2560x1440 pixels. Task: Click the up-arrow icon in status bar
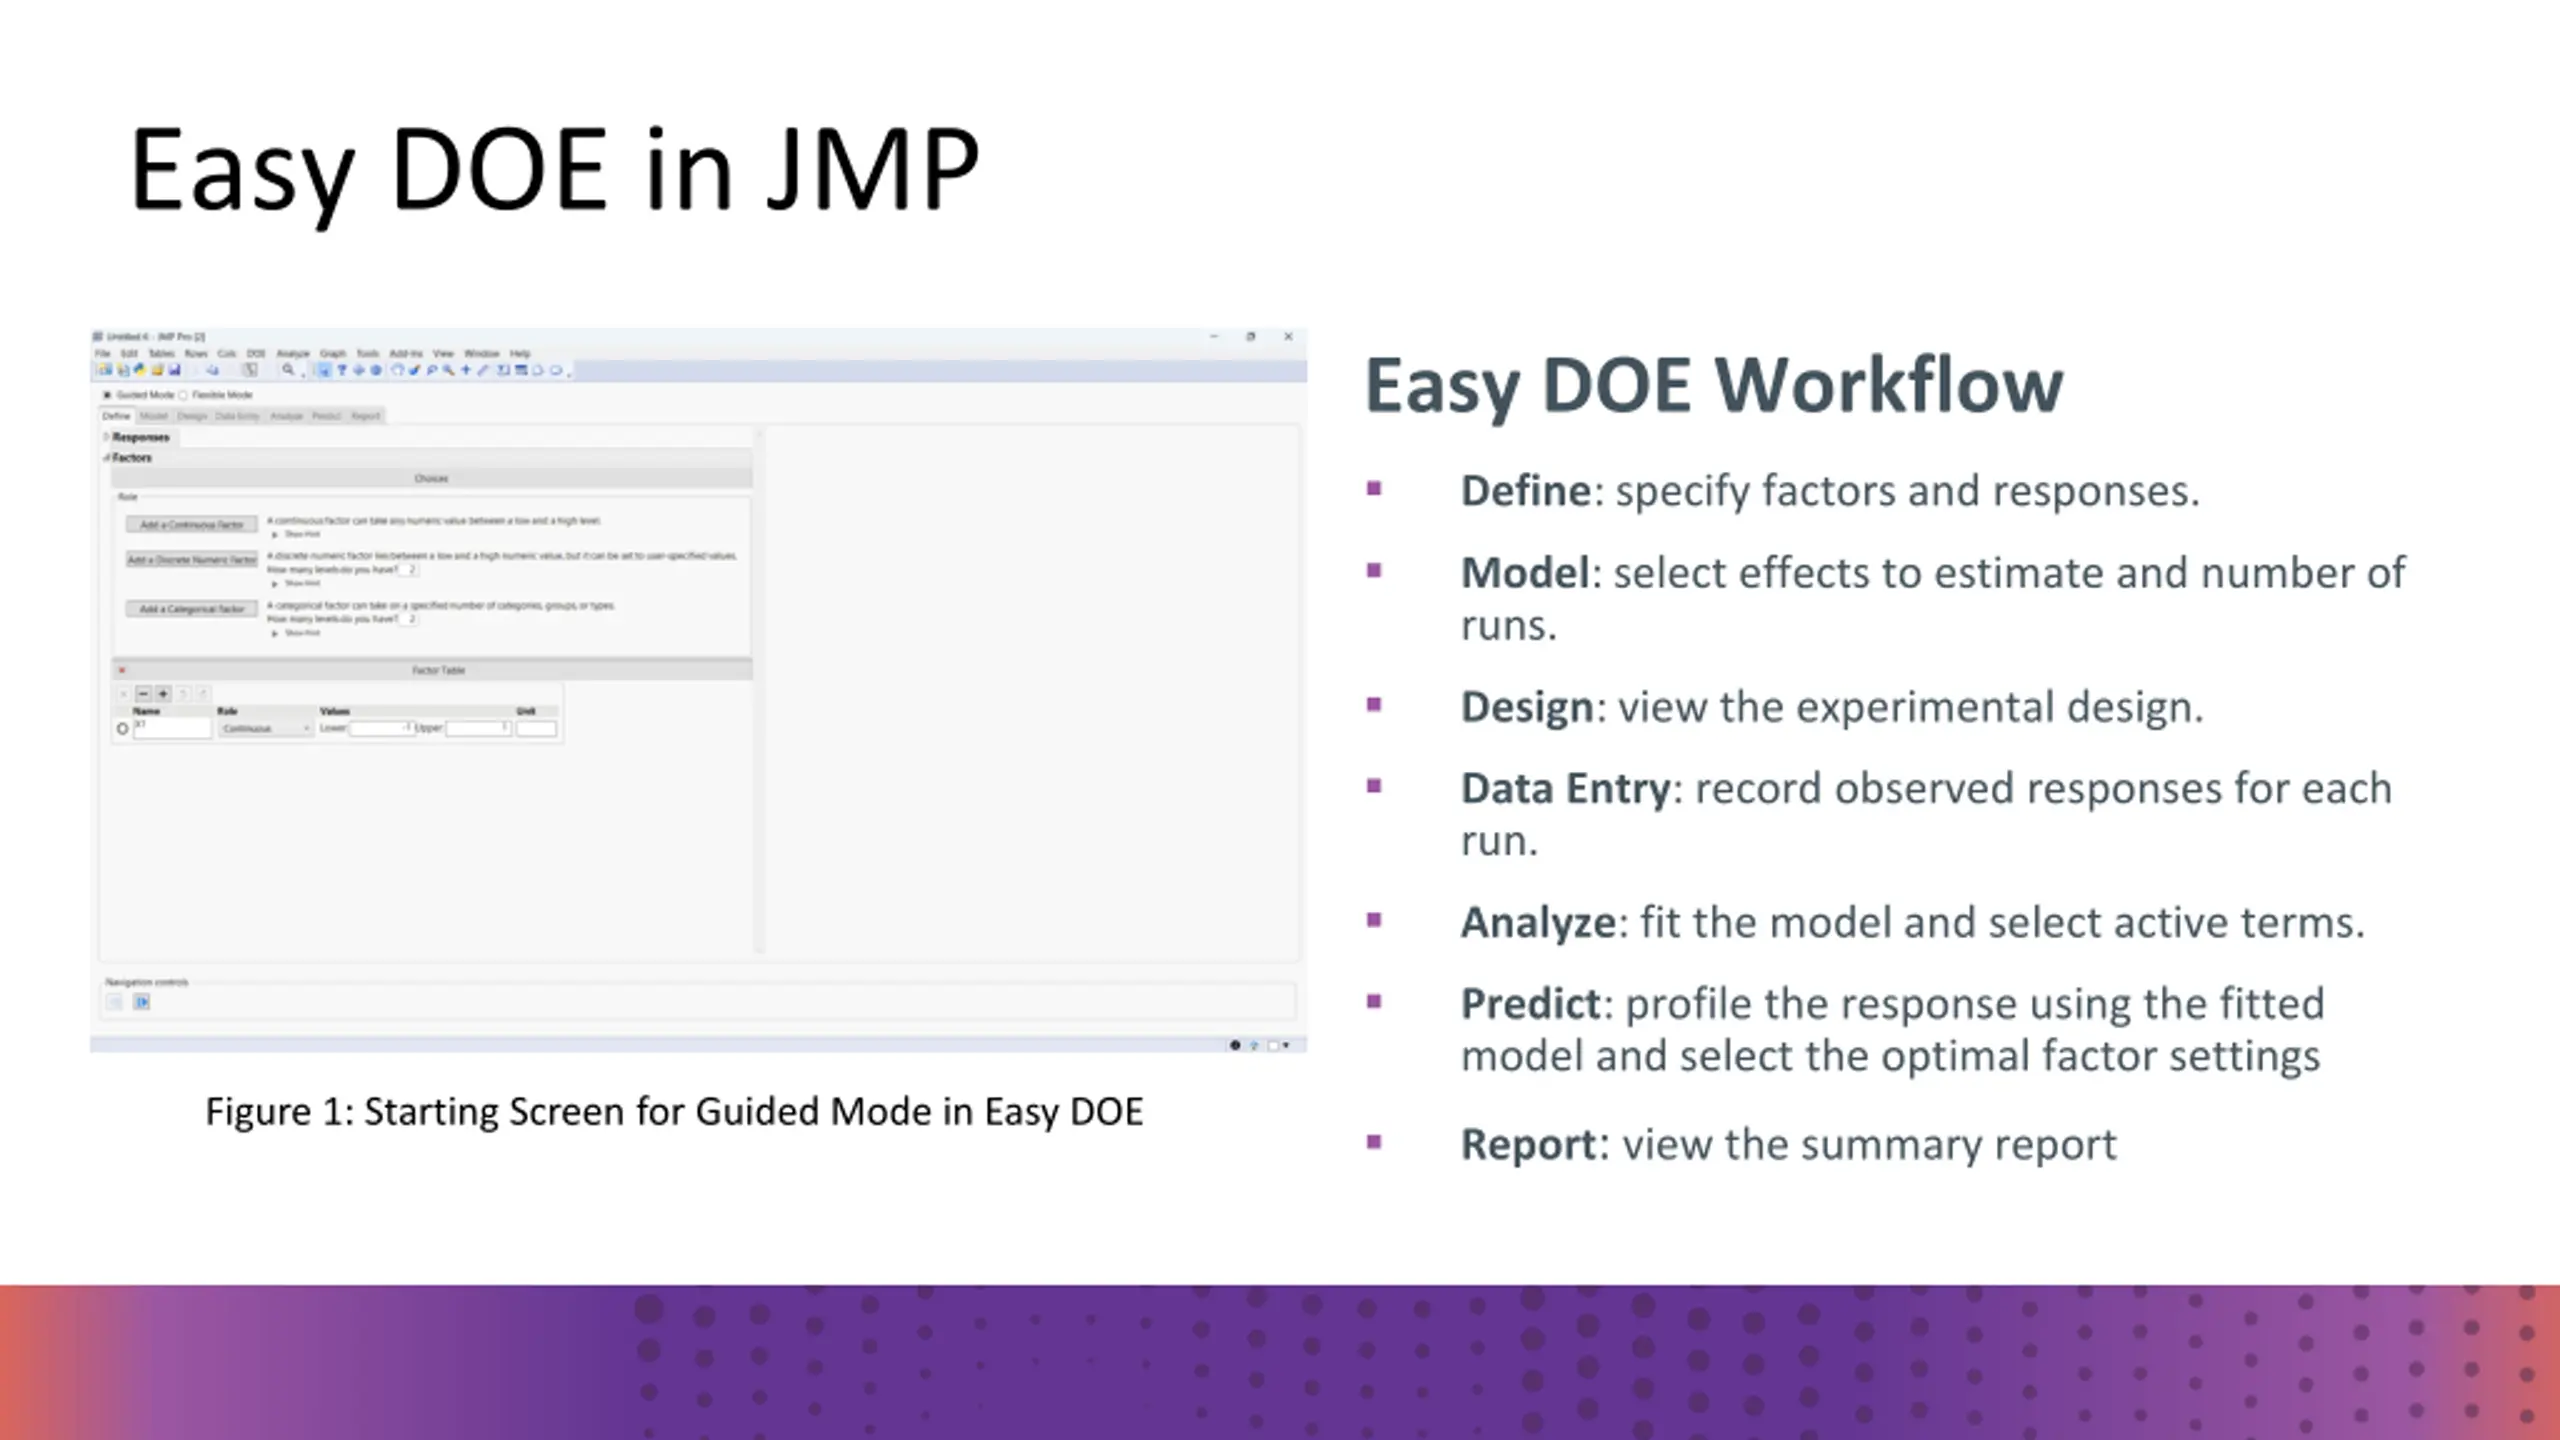pos(1254,1045)
